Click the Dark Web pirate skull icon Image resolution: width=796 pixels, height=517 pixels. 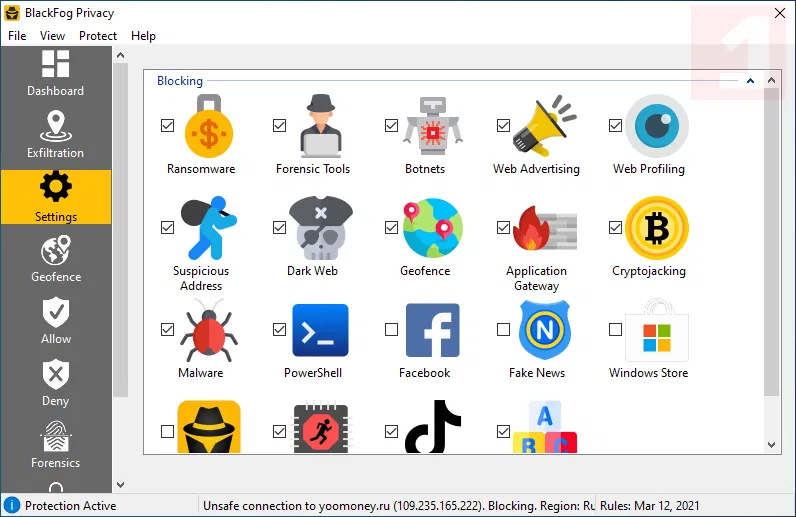click(x=320, y=228)
